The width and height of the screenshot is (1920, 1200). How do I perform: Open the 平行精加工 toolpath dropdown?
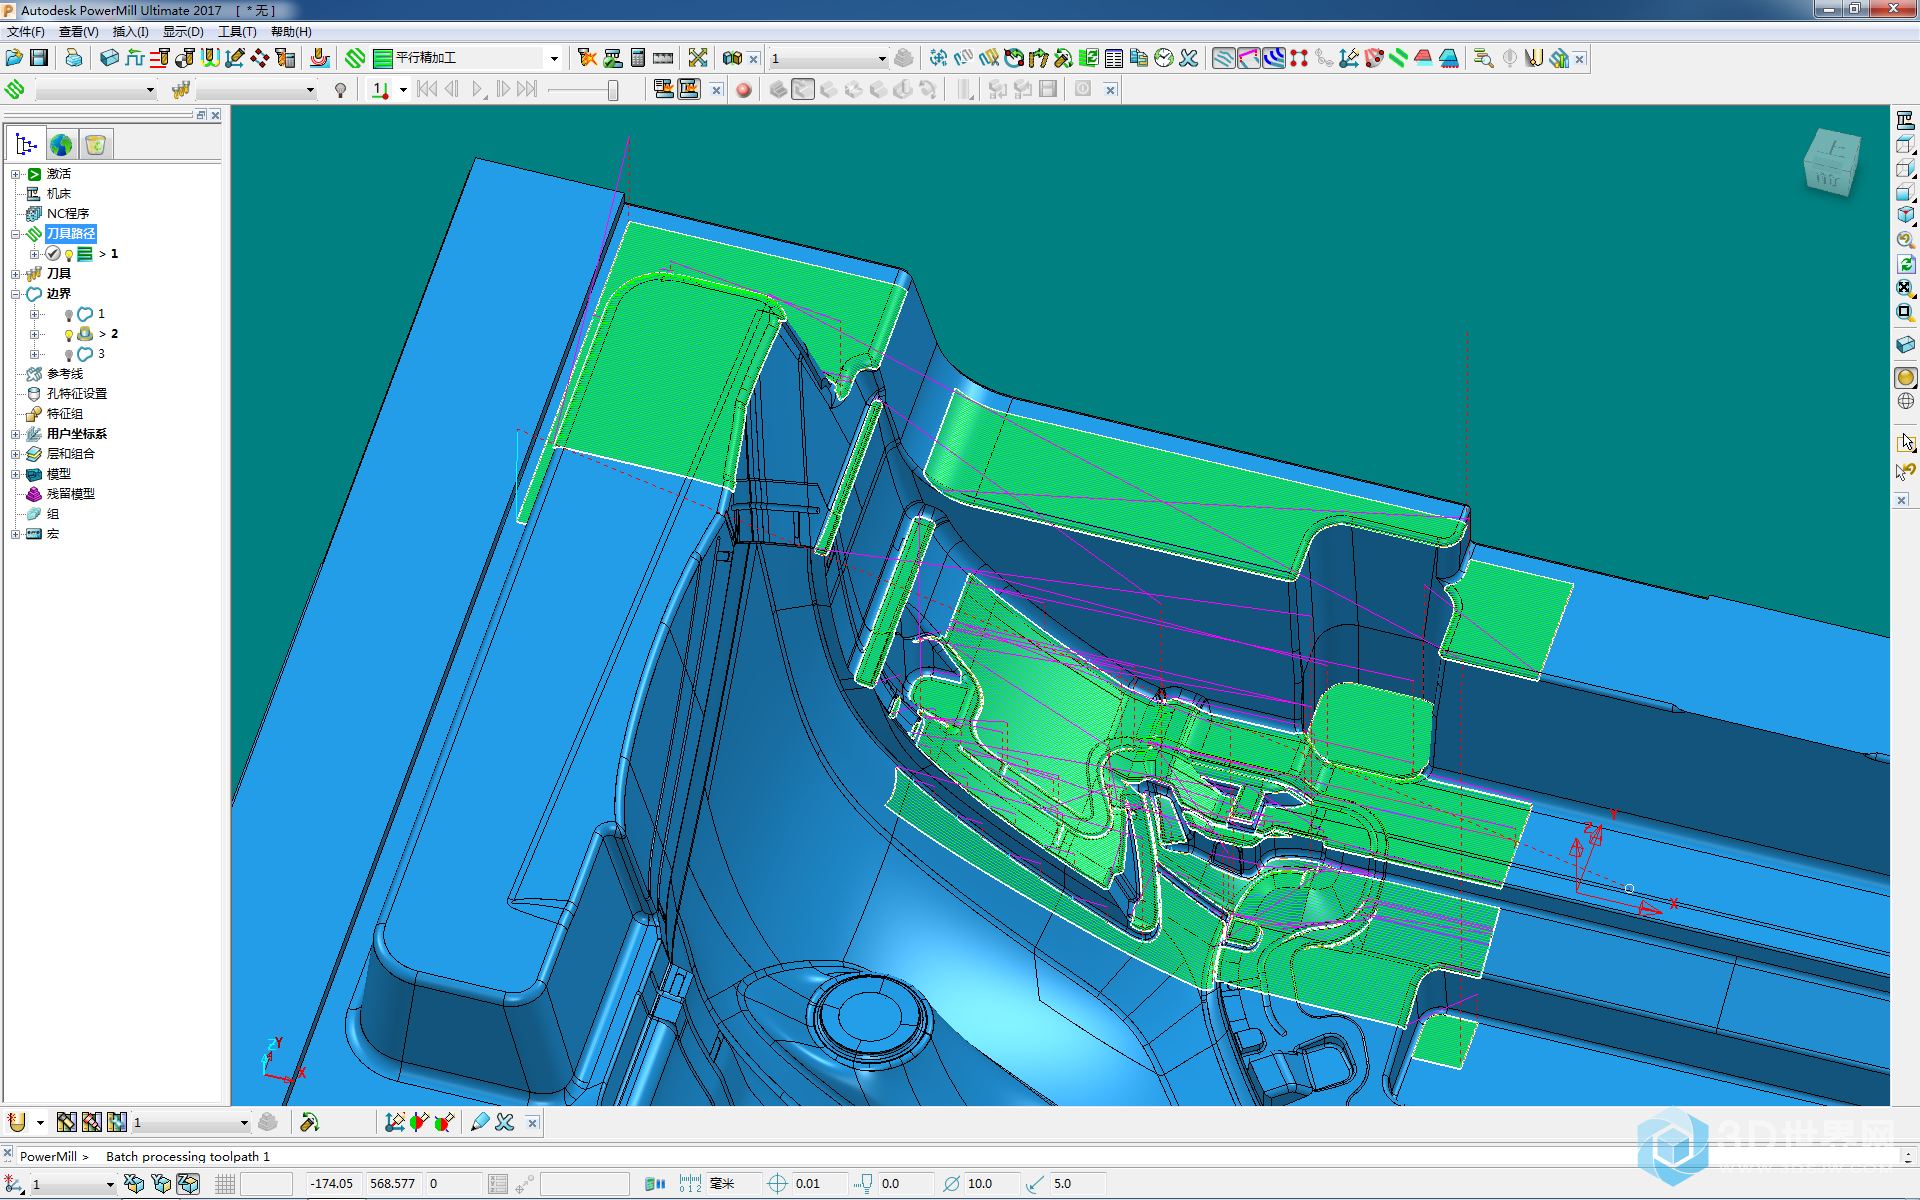[x=554, y=58]
